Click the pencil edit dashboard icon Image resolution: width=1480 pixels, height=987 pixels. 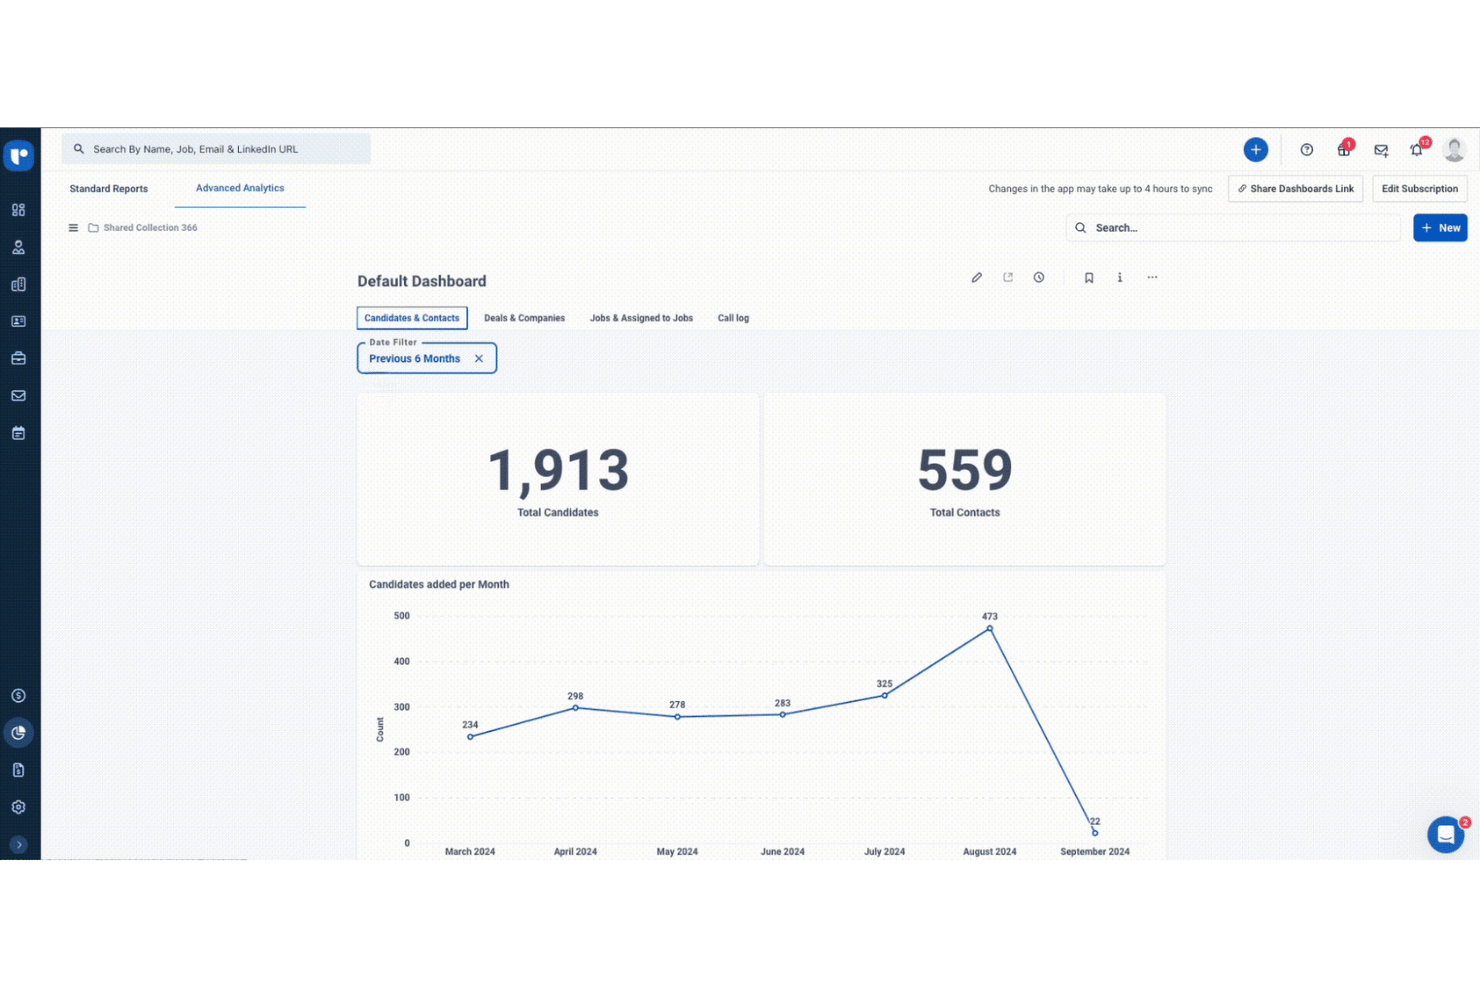tap(977, 278)
